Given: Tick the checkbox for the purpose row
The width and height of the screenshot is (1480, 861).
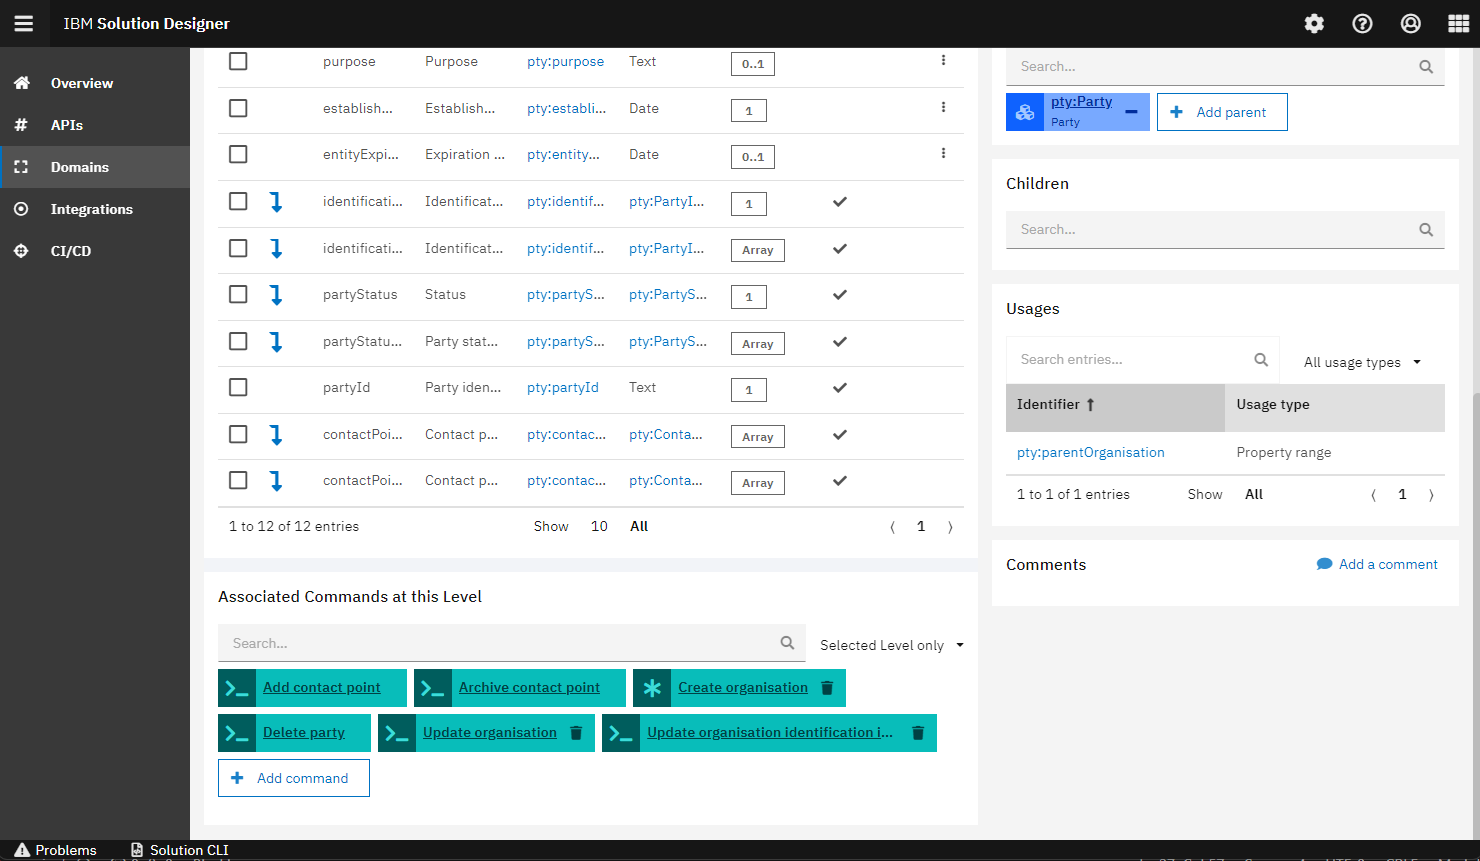Looking at the screenshot, I should (x=238, y=61).
